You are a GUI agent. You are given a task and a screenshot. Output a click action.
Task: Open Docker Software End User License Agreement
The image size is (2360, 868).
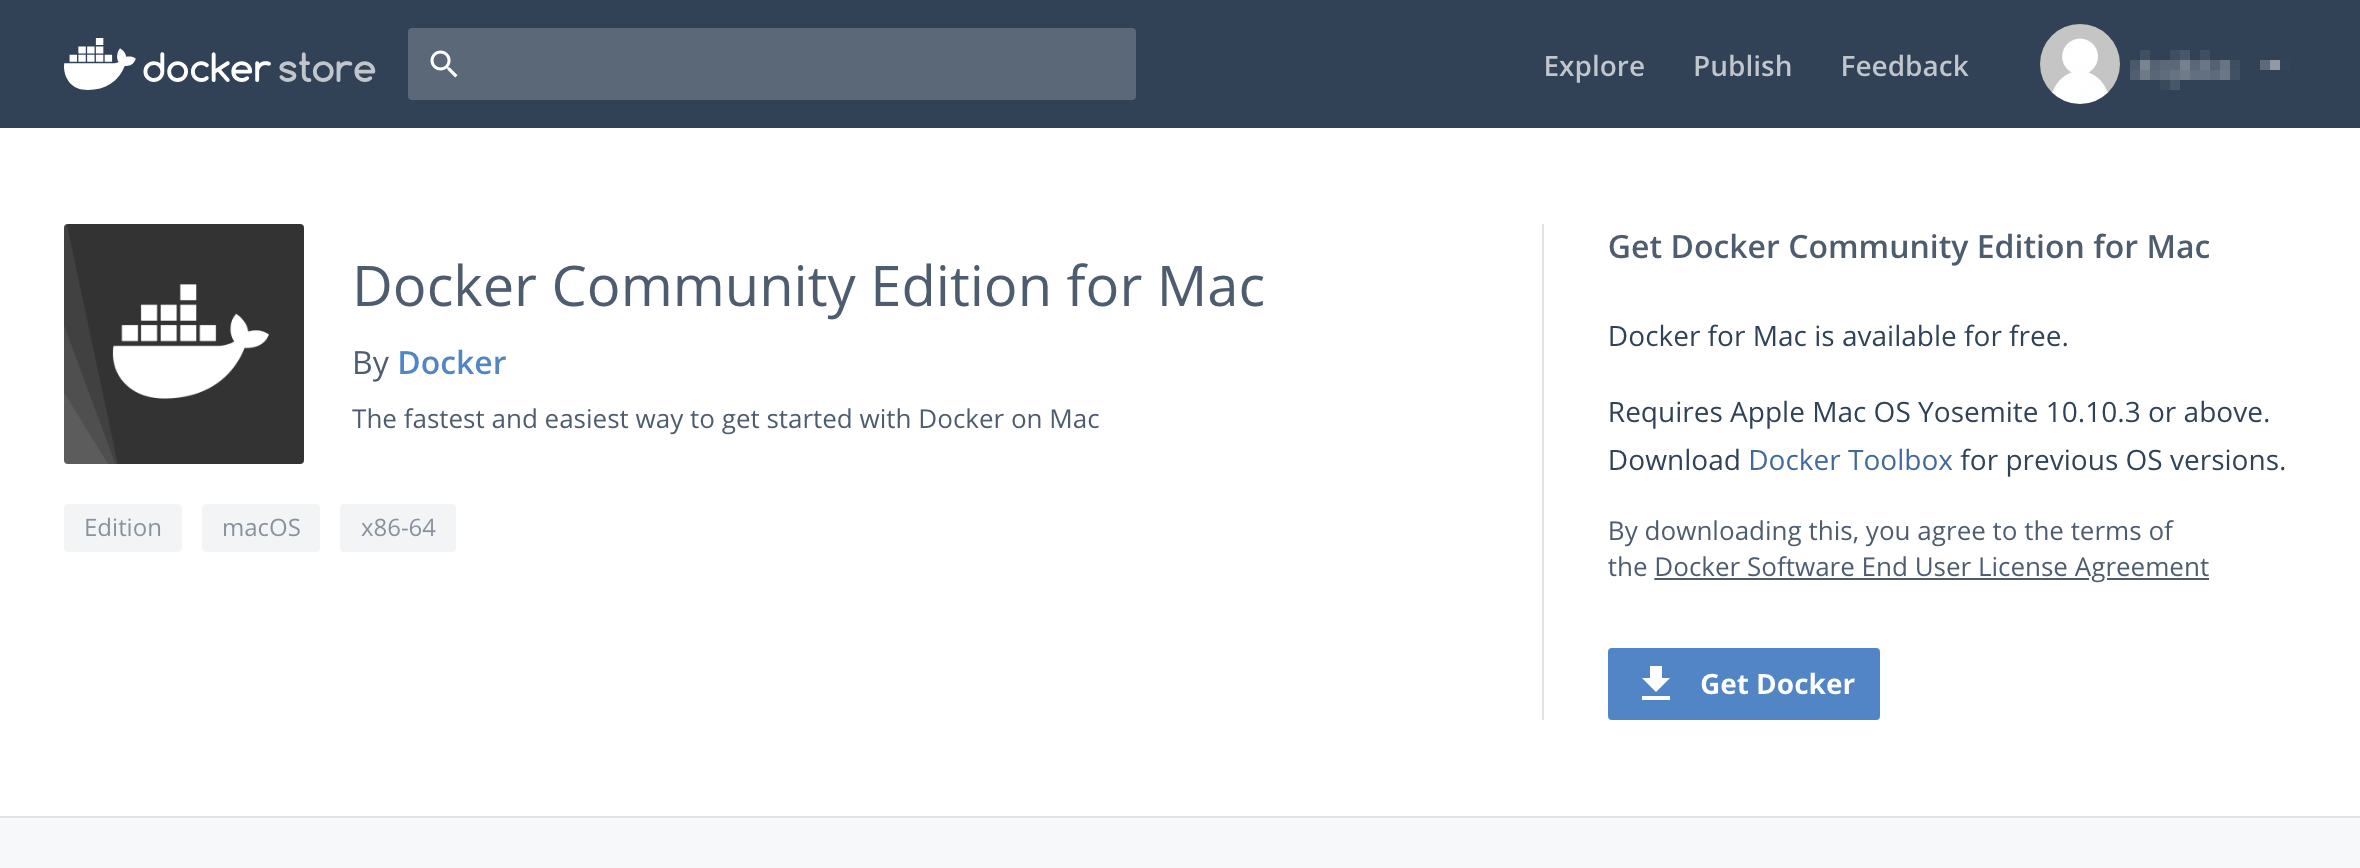pos(1930,567)
